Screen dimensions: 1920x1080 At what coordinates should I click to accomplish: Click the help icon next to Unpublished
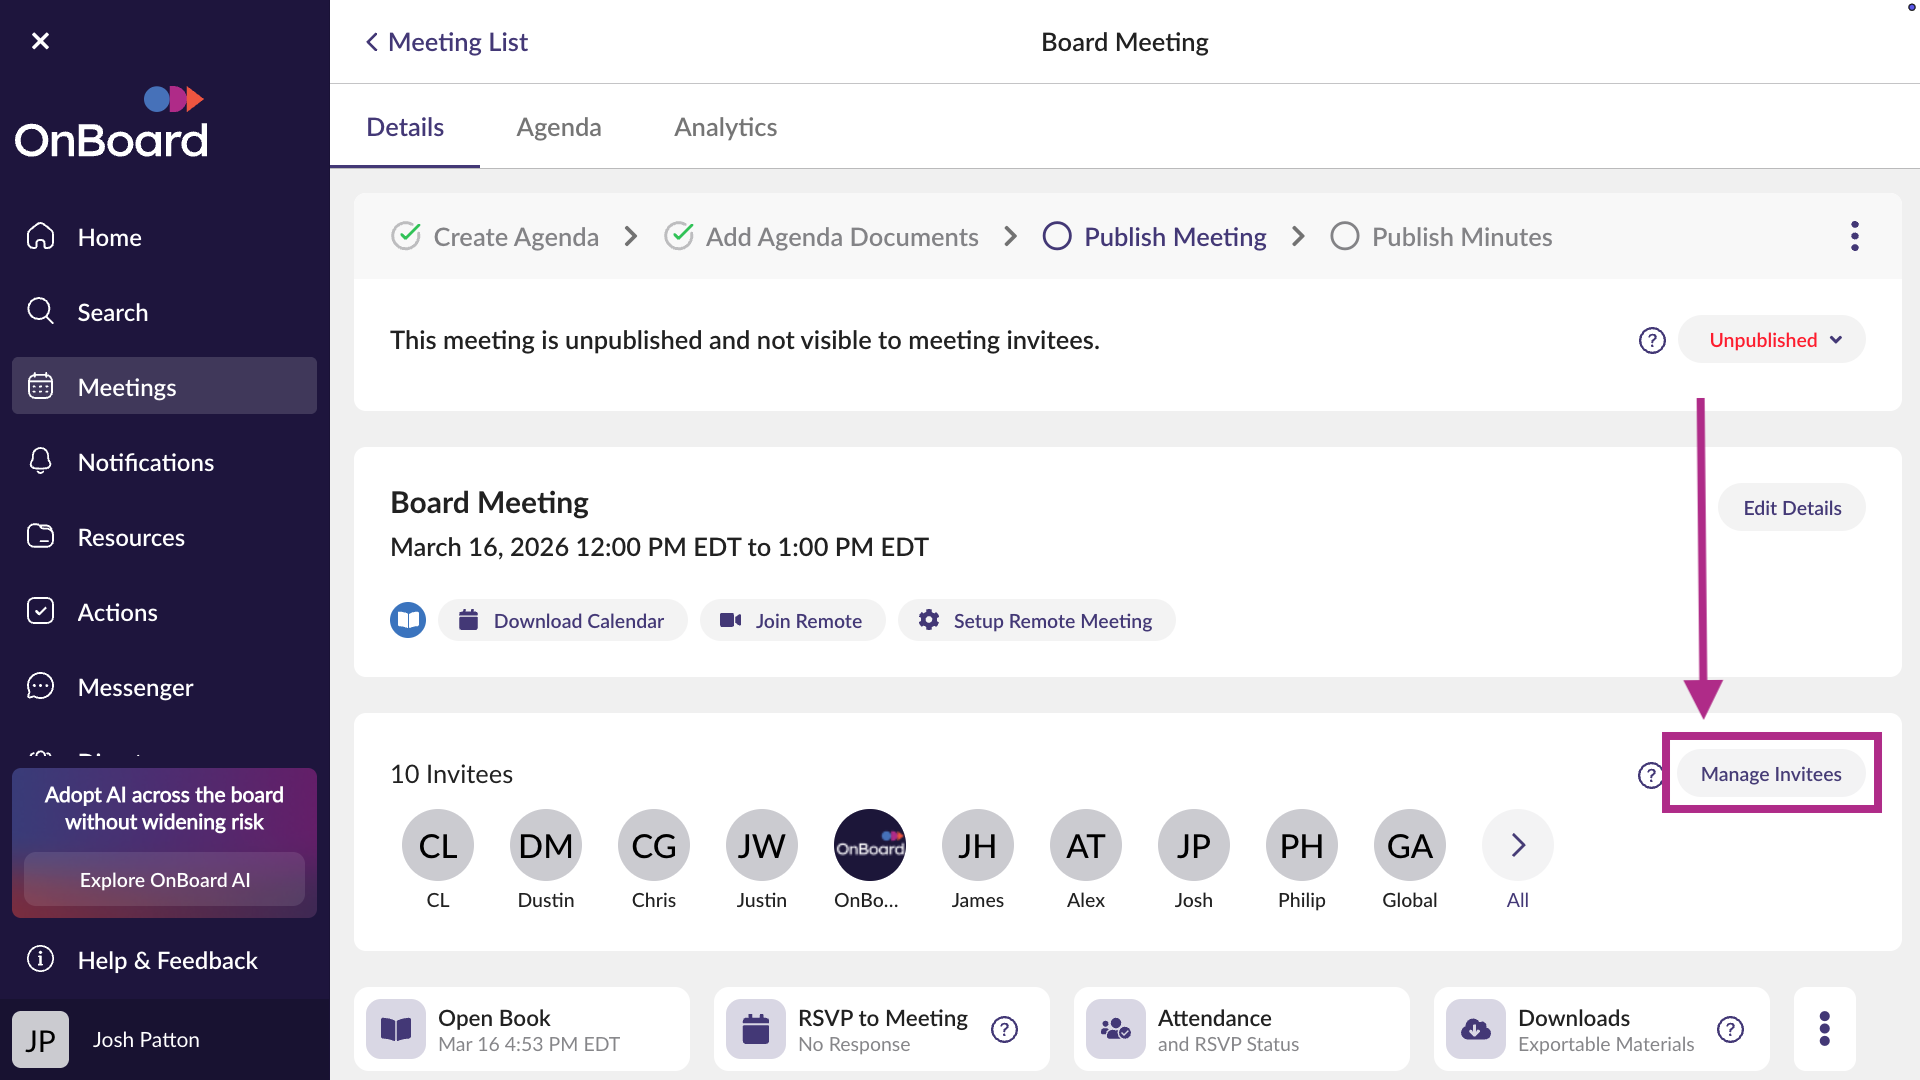tap(1652, 341)
